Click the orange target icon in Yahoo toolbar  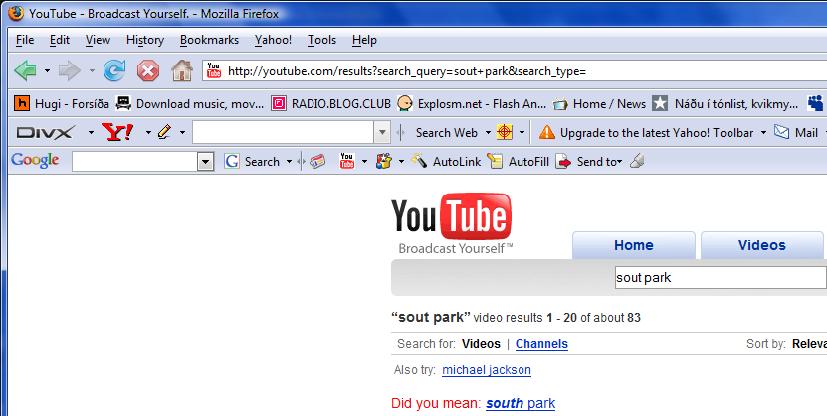(x=505, y=132)
